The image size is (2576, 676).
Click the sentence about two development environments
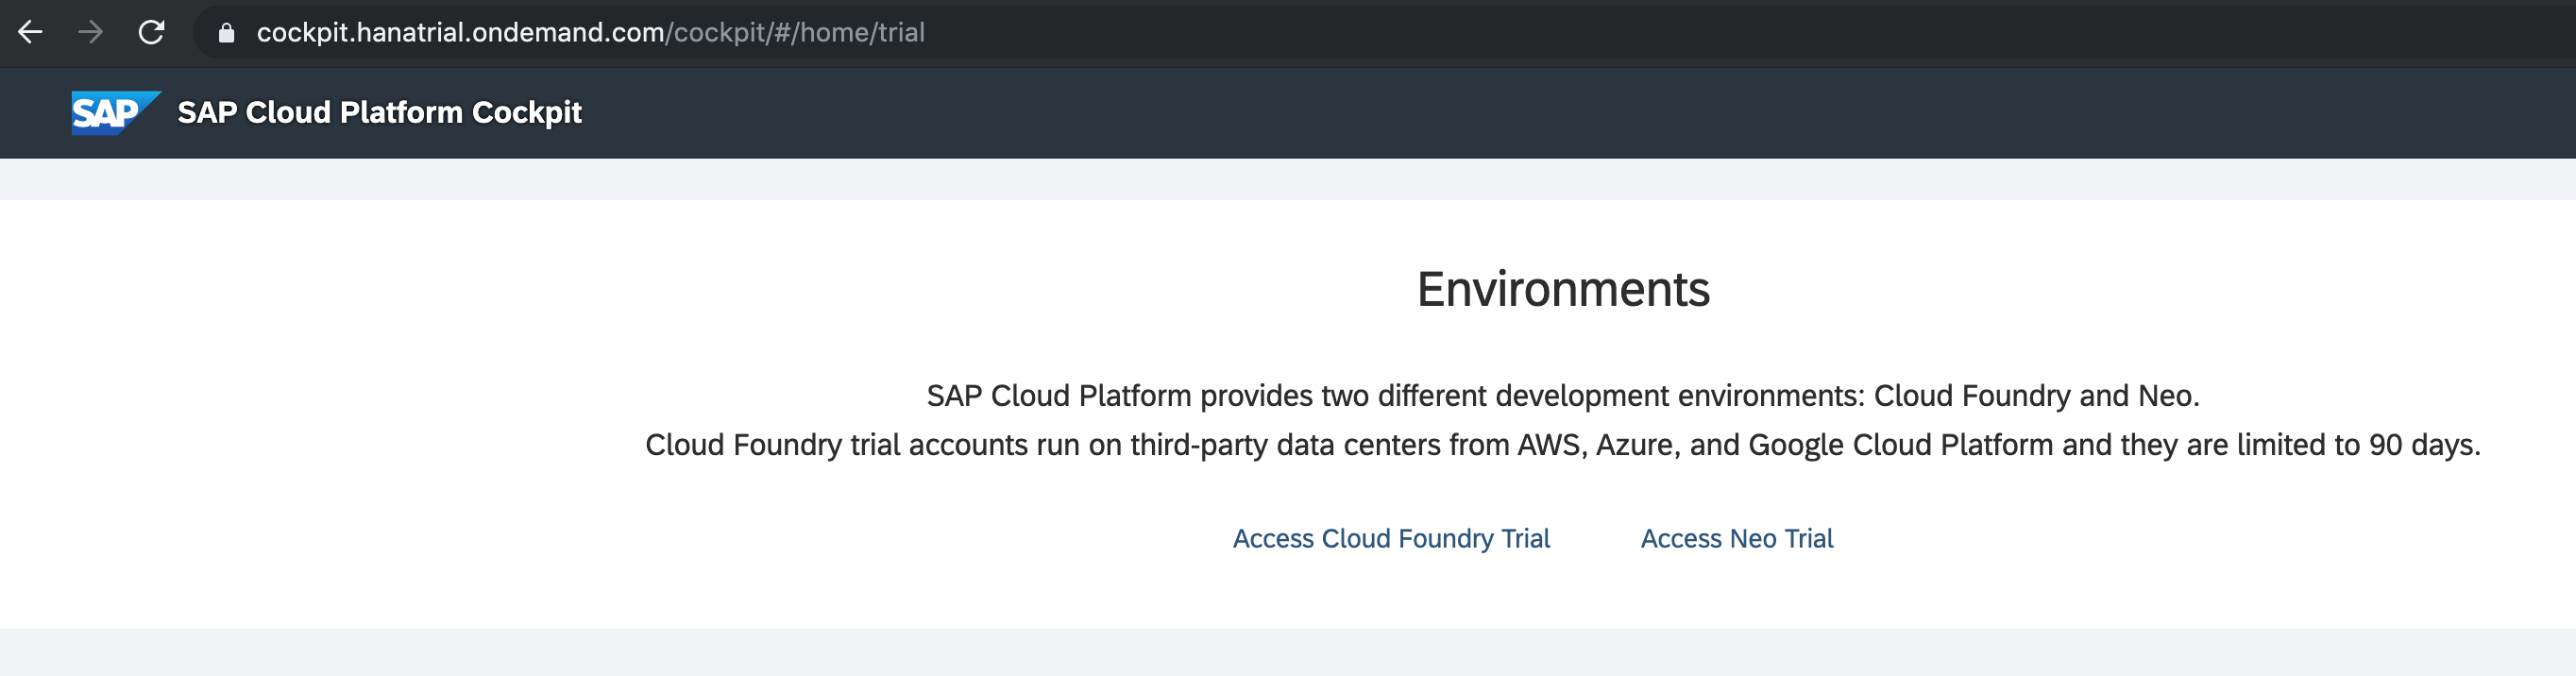click(x=1563, y=396)
